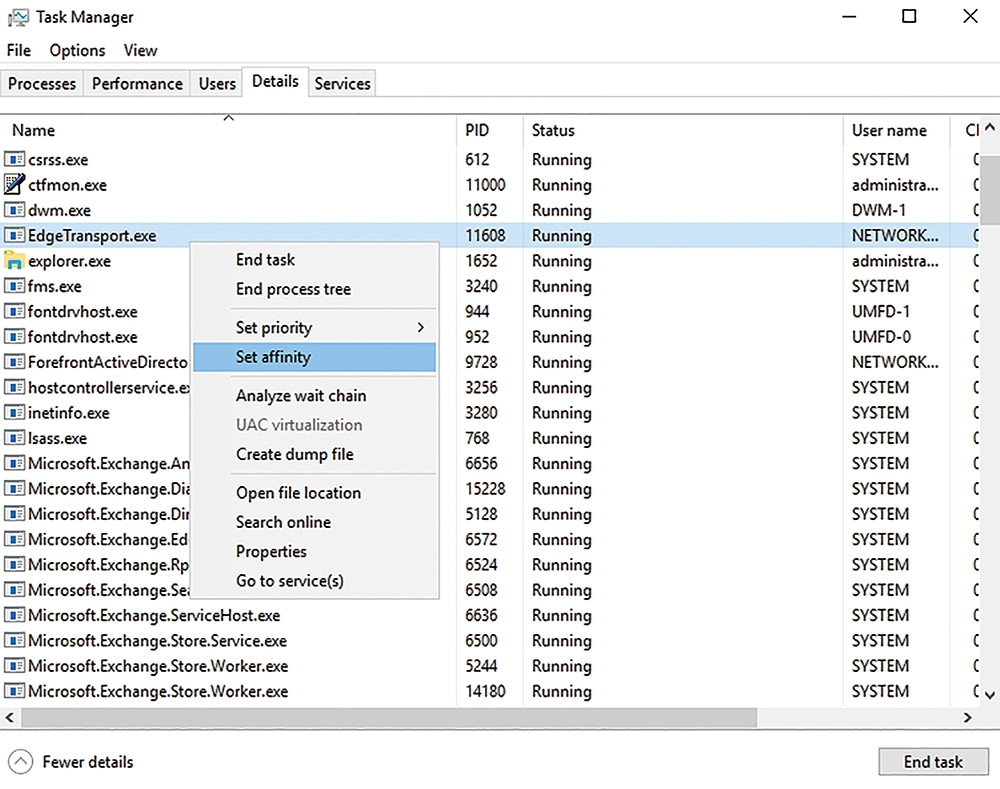Click the ctfmon.exe pen icon
The width and height of the screenshot is (1000, 789).
tap(14, 184)
